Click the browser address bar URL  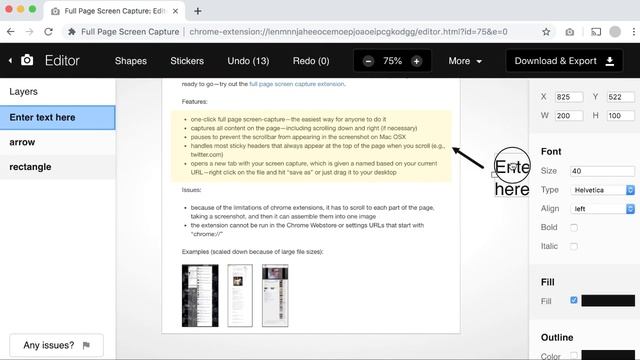[348, 32]
